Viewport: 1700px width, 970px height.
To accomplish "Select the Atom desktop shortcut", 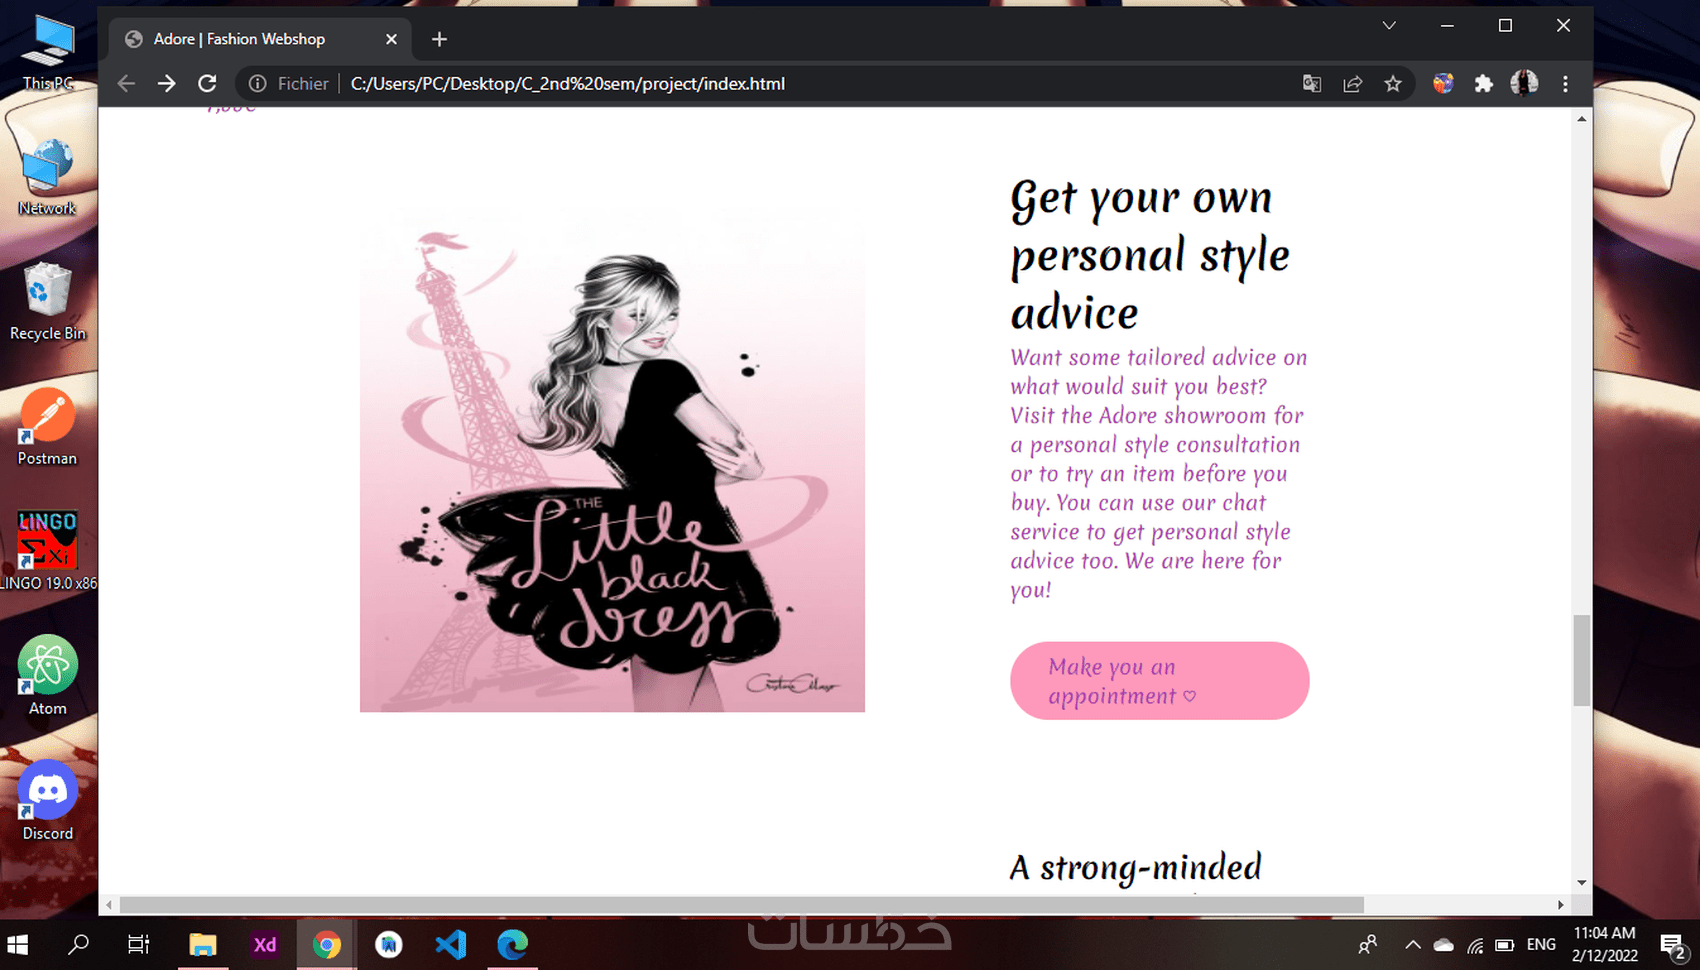I will (47, 677).
